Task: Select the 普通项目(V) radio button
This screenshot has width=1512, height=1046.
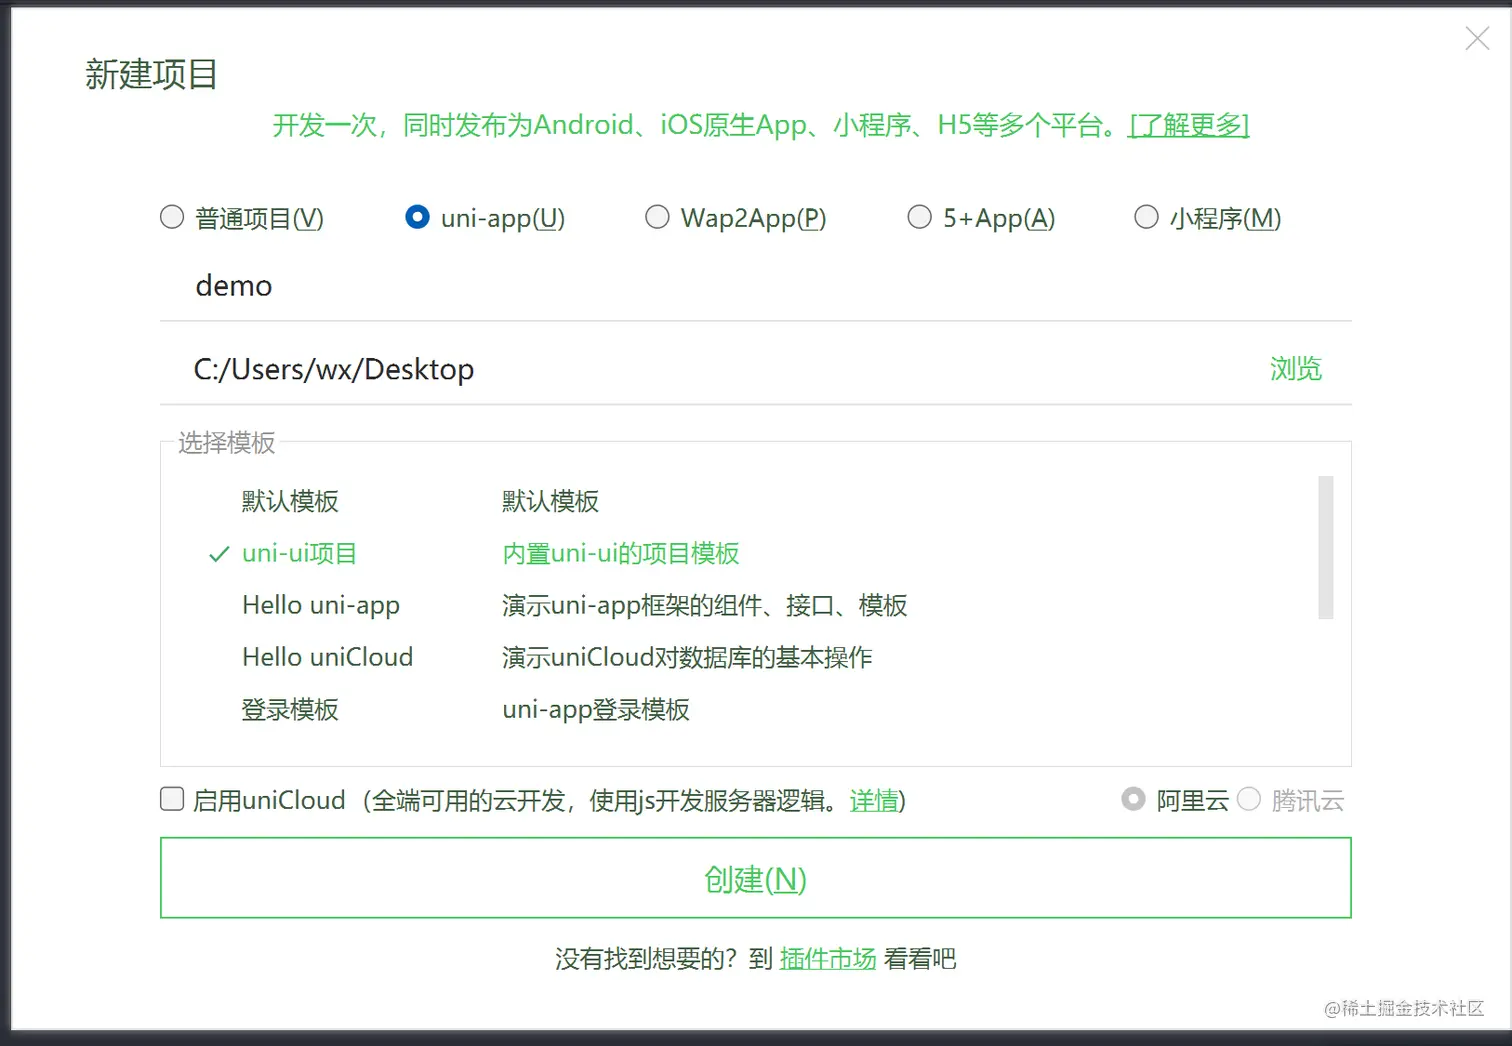Action: click(172, 217)
